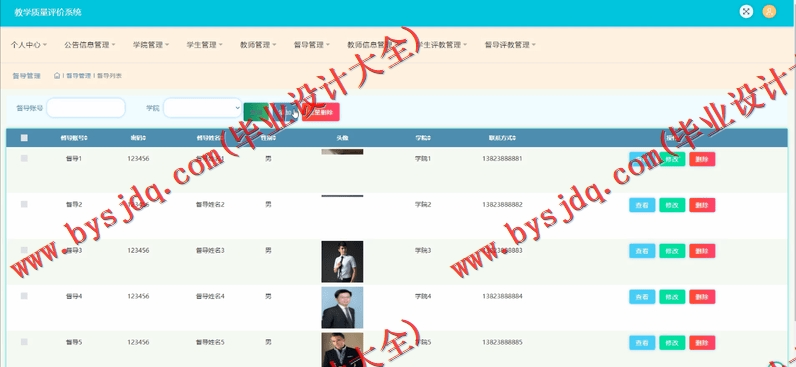The height and width of the screenshot is (367, 796).
Task: Sort table by 密码 column header
Action: click(138, 138)
